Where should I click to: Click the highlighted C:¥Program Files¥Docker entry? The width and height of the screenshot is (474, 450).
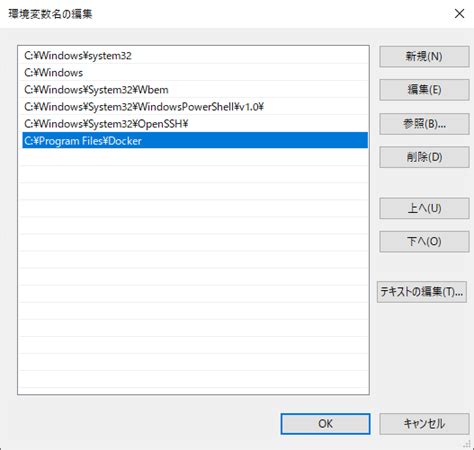tap(195, 140)
